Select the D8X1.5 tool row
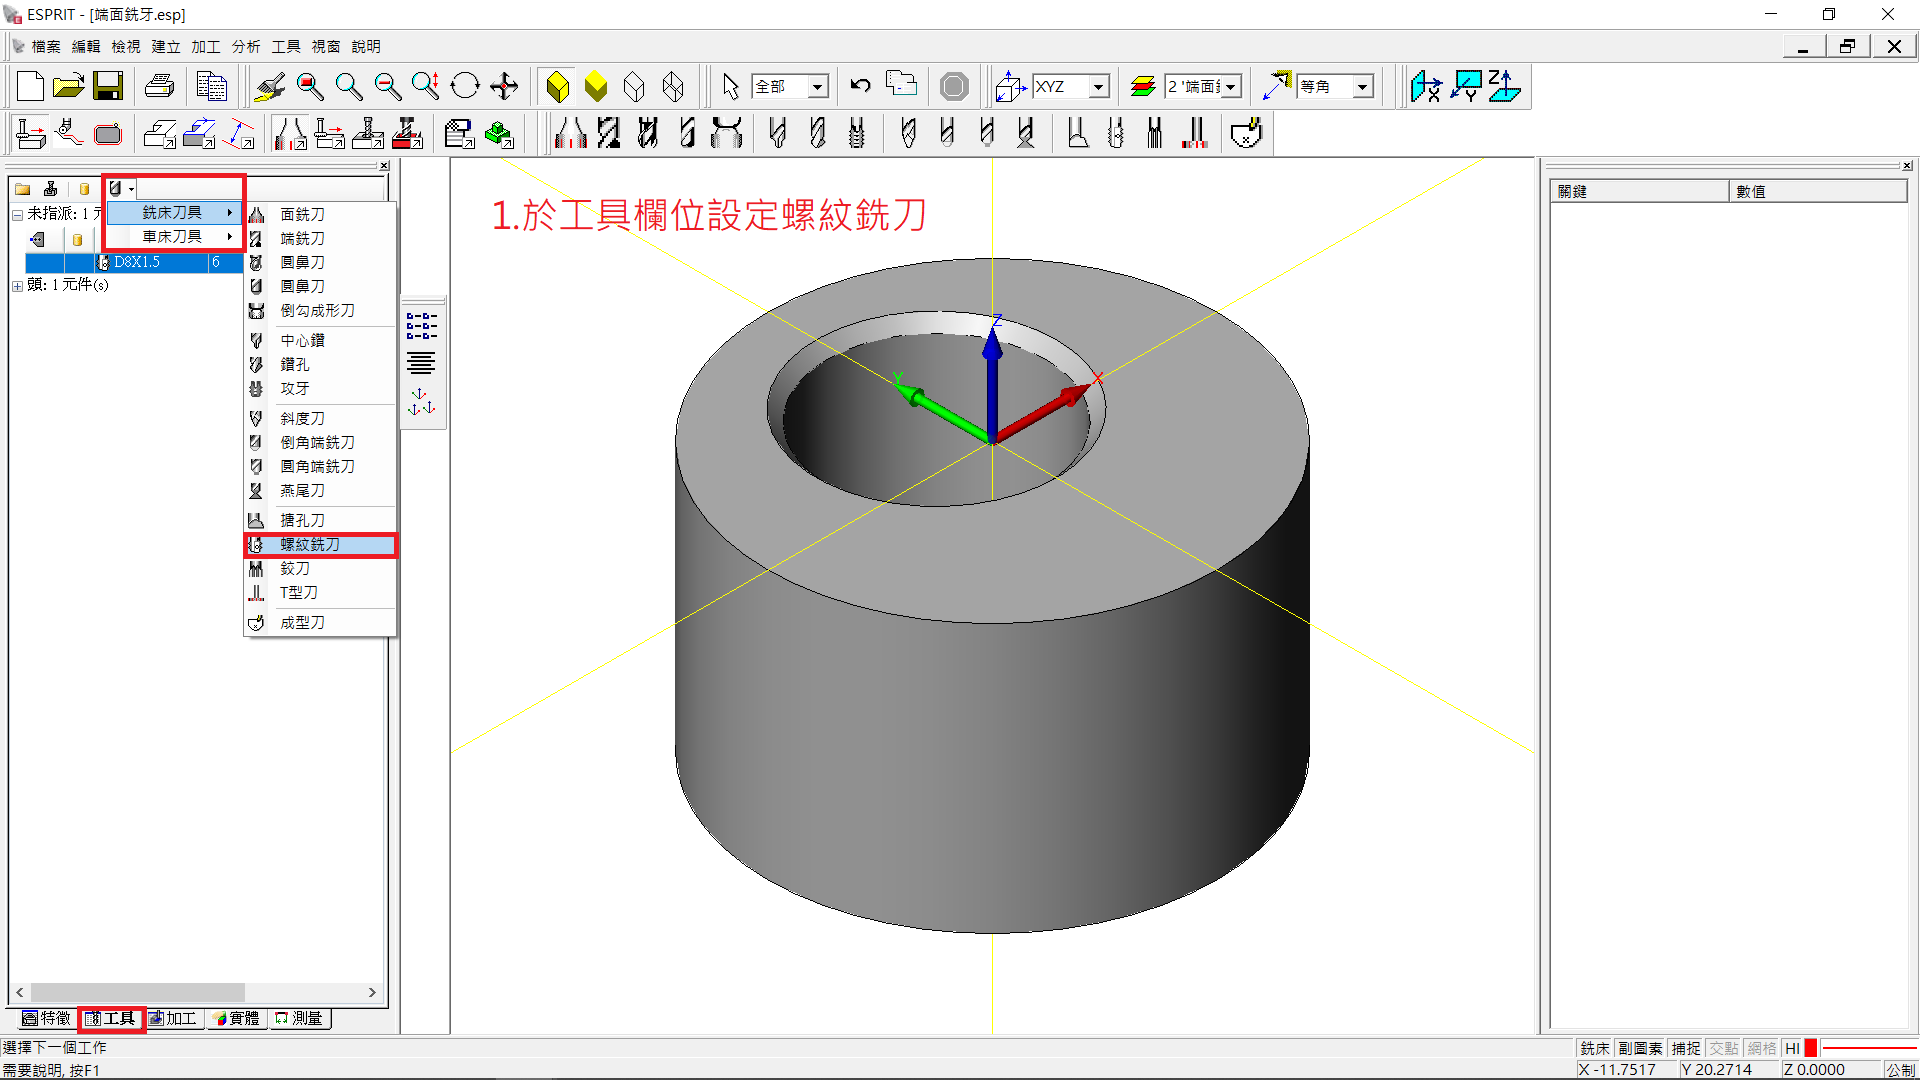Viewport: 1920px width, 1080px height. coord(137,262)
